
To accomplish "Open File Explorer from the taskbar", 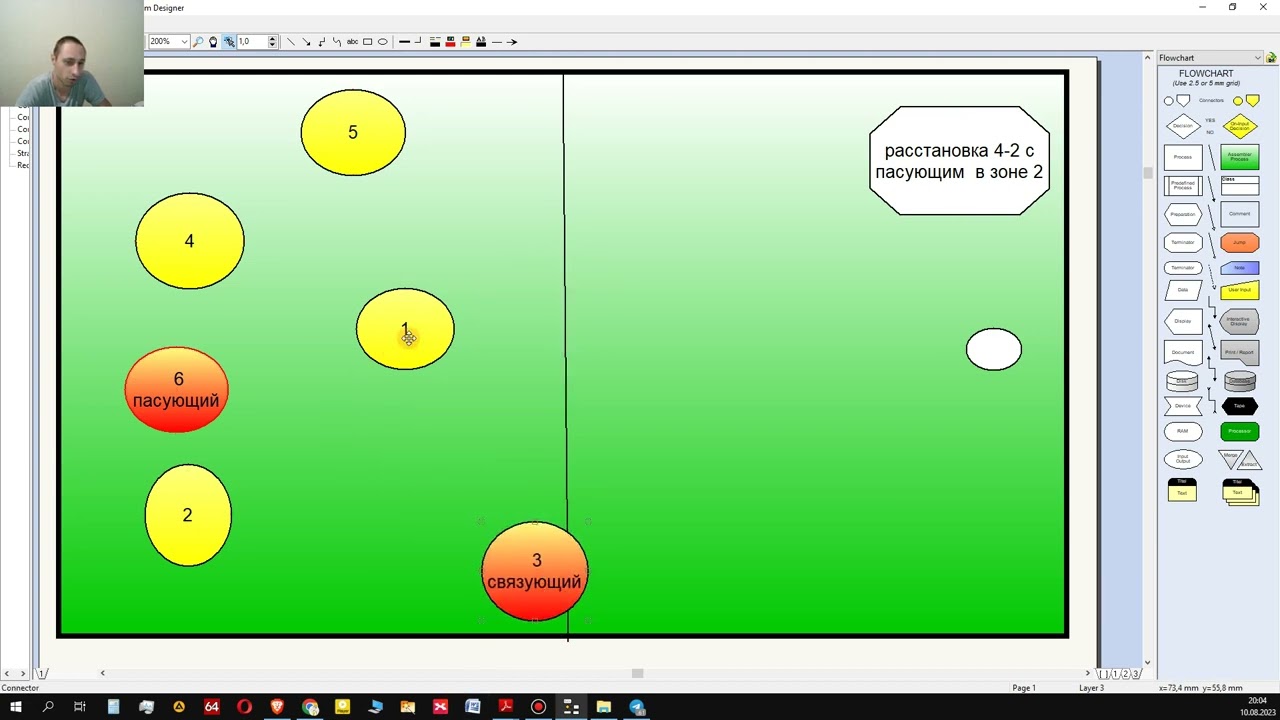I will point(604,707).
